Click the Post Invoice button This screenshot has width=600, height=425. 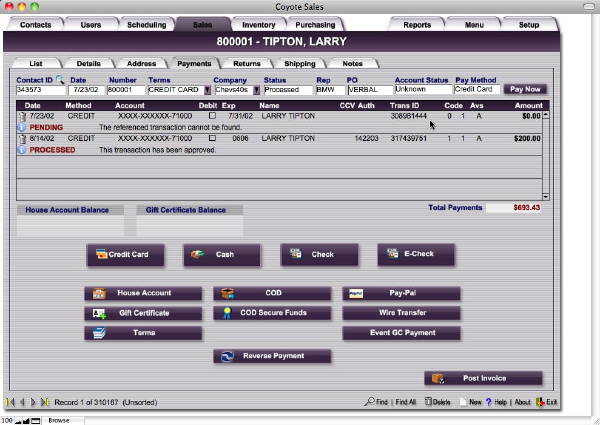pyautogui.click(x=484, y=378)
